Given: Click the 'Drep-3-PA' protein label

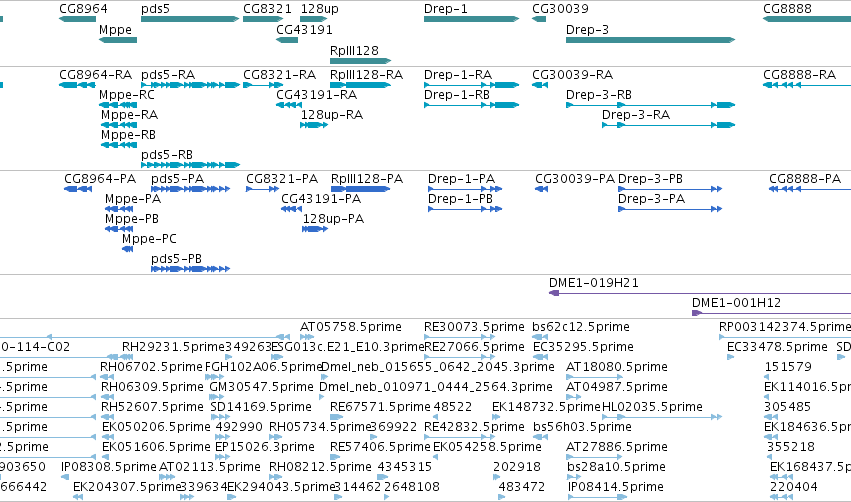Looking at the screenshot, I should (651, 199).
